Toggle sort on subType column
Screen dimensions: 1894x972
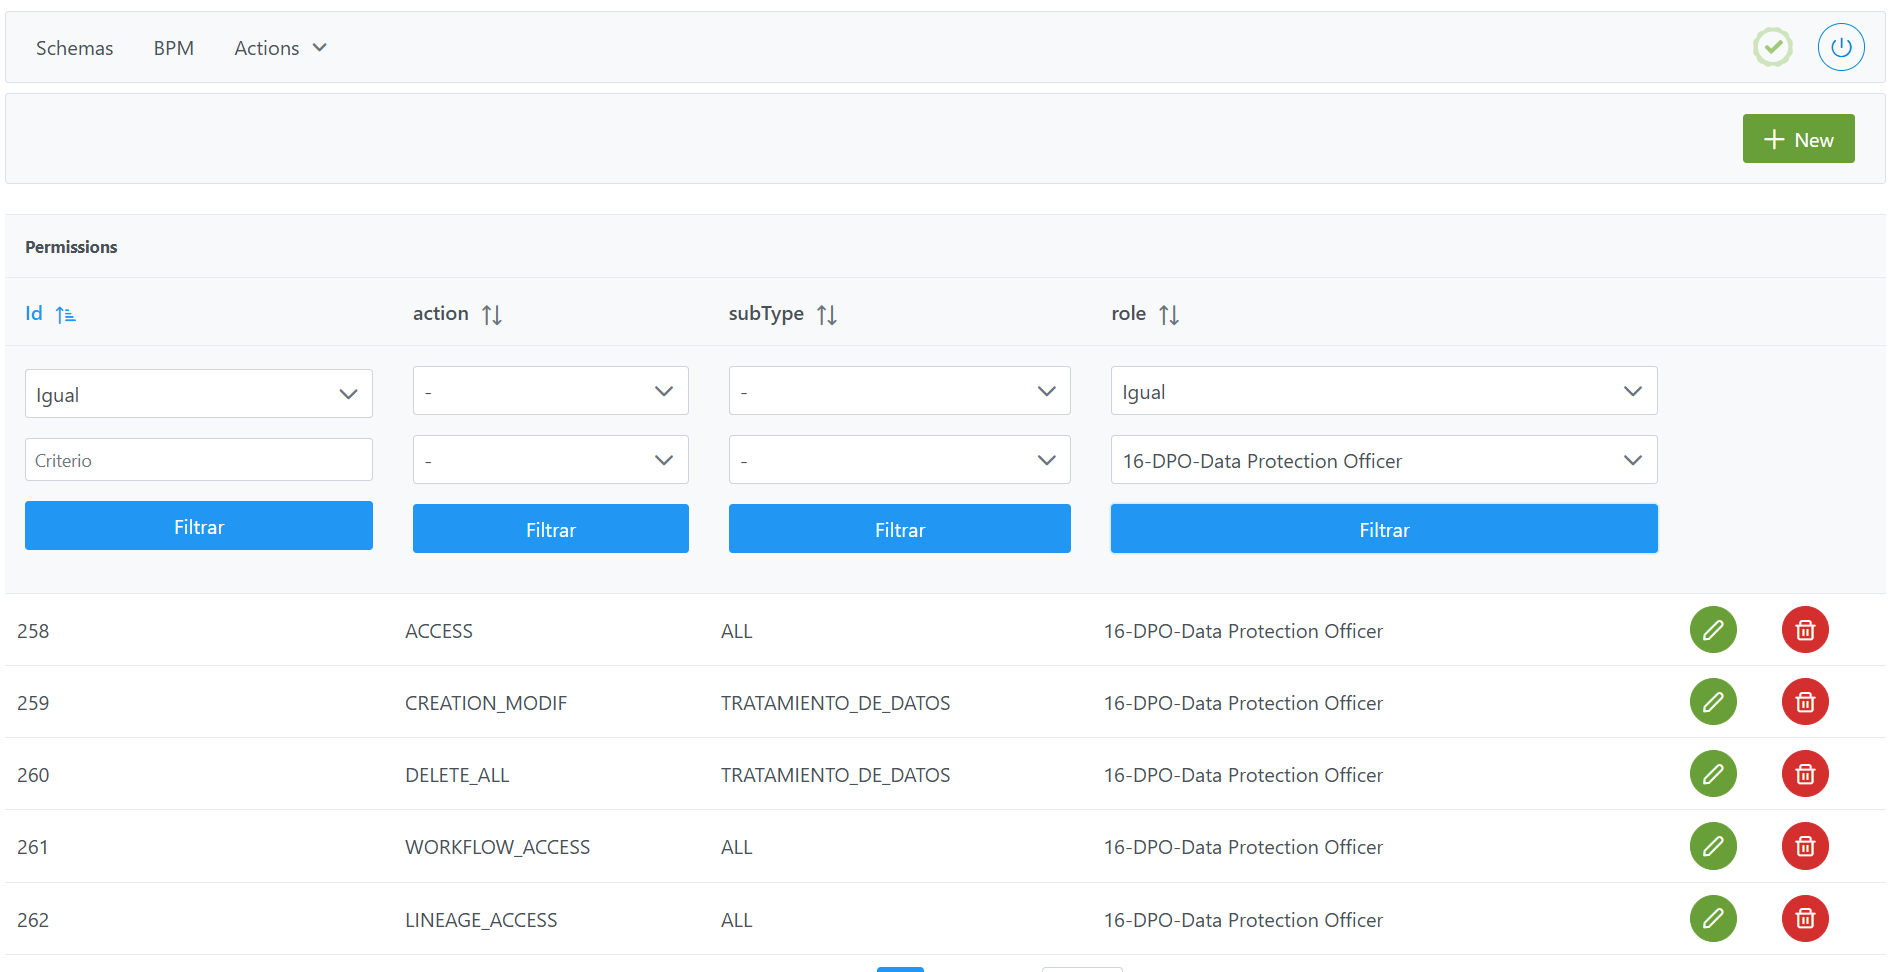tap(826, 315)
